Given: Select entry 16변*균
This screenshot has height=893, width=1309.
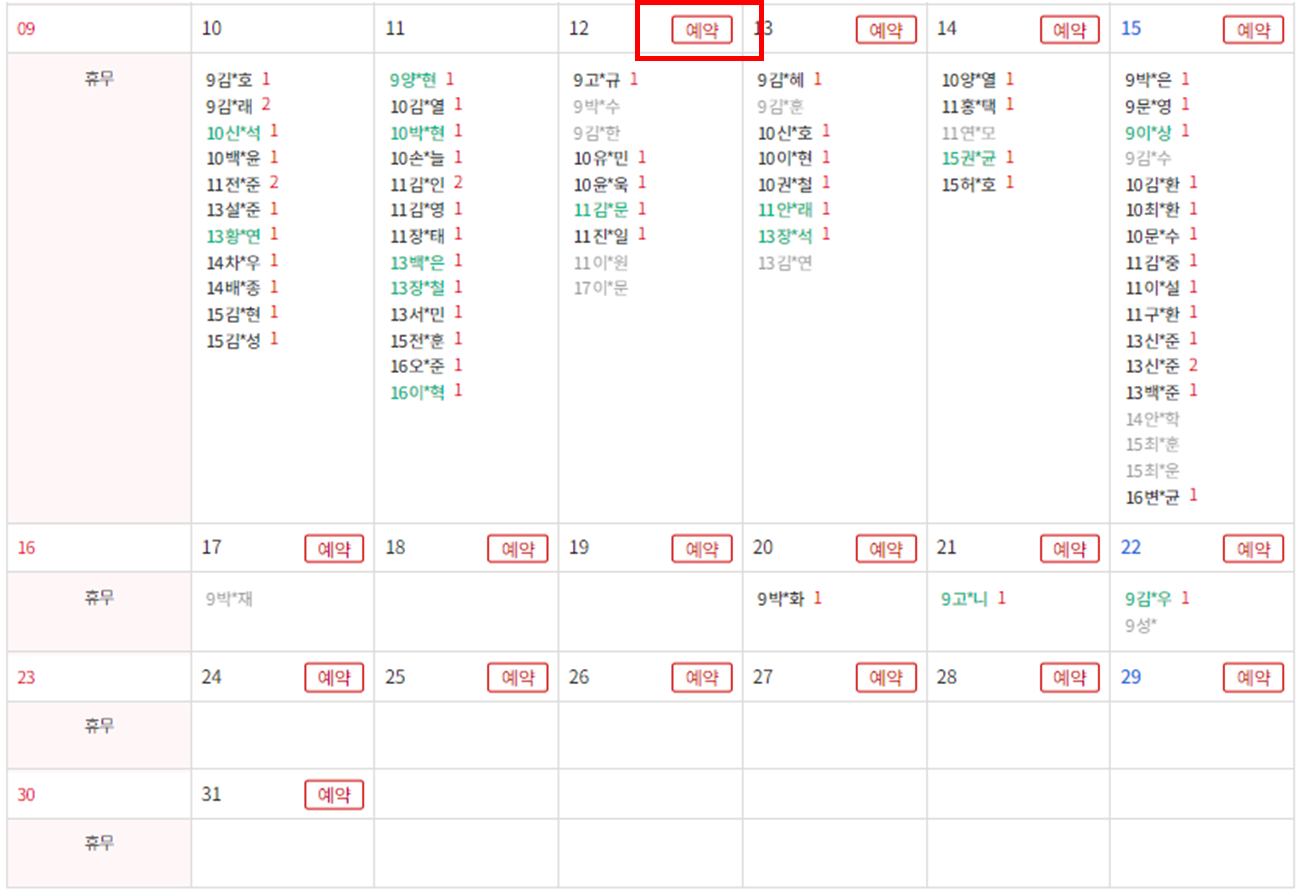Looking at the screenshot, I should click(1154, 497).
